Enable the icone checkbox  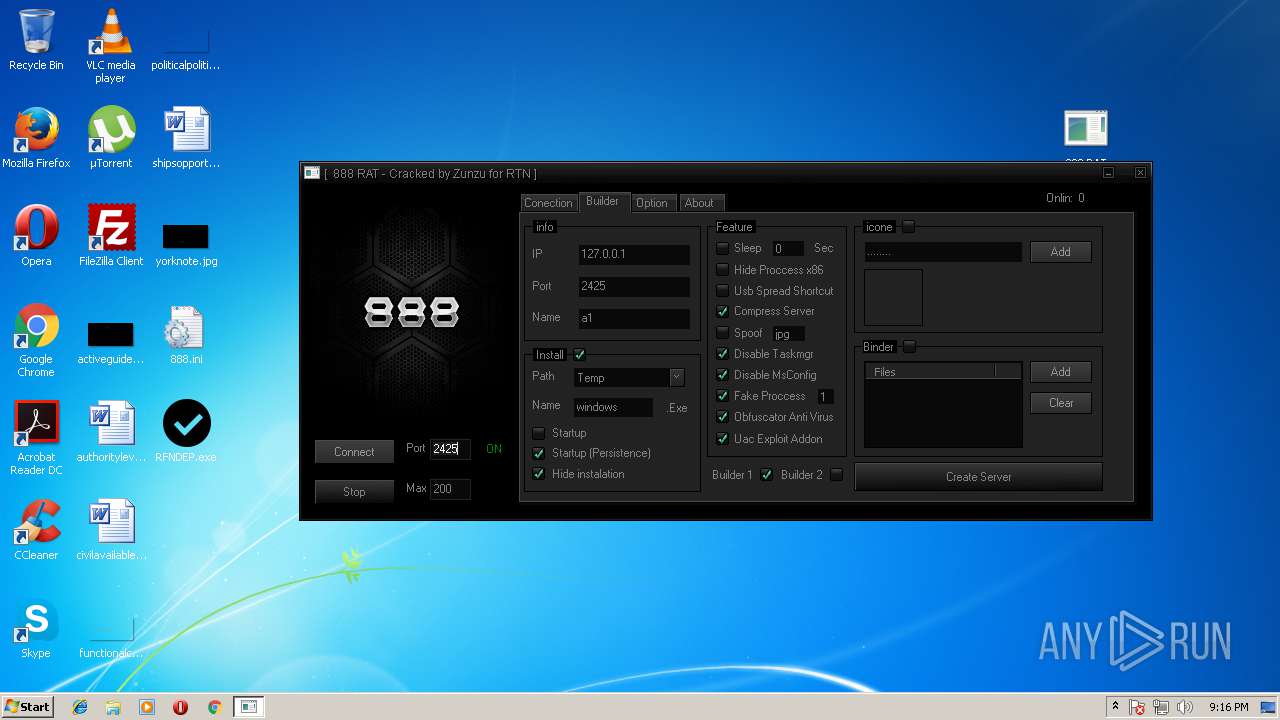(x=908, y=227)
